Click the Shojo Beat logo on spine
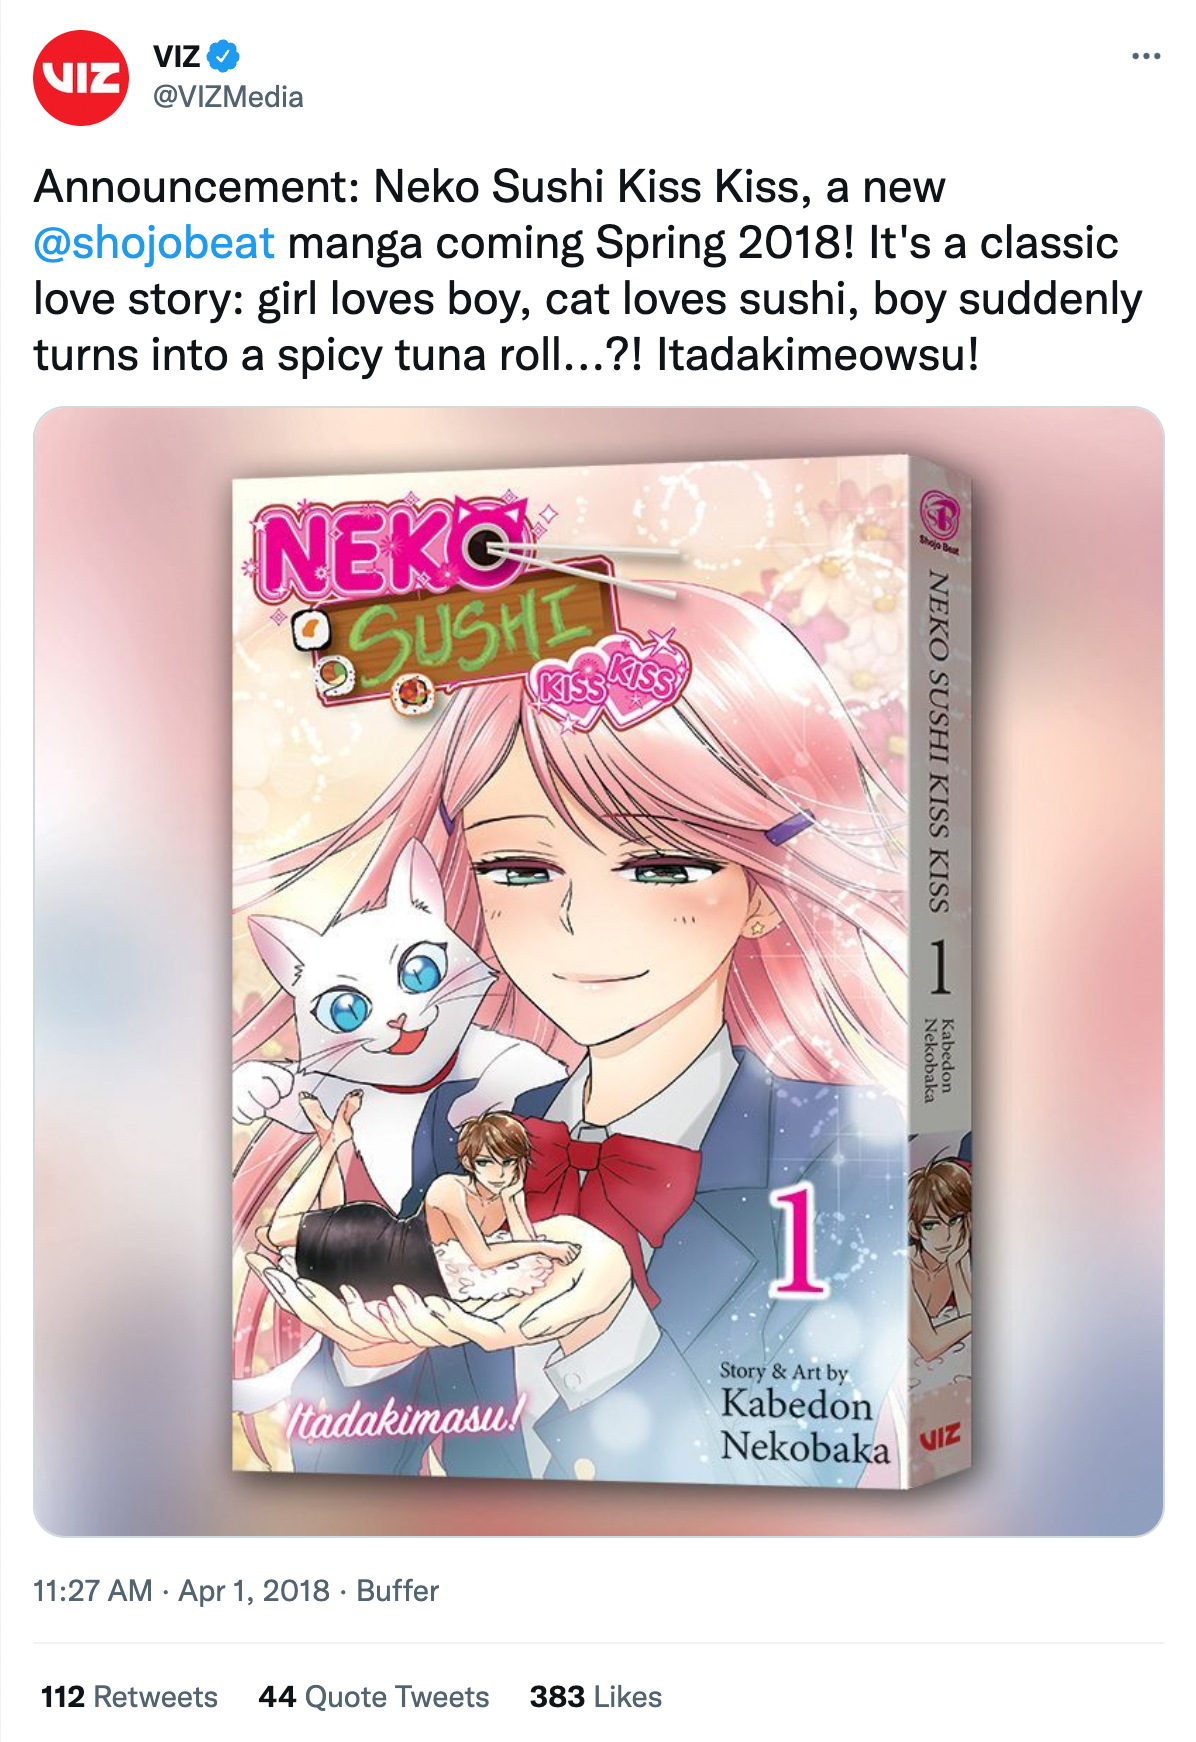Screen dimensions: 1196x1742 [x=939, y=522]
